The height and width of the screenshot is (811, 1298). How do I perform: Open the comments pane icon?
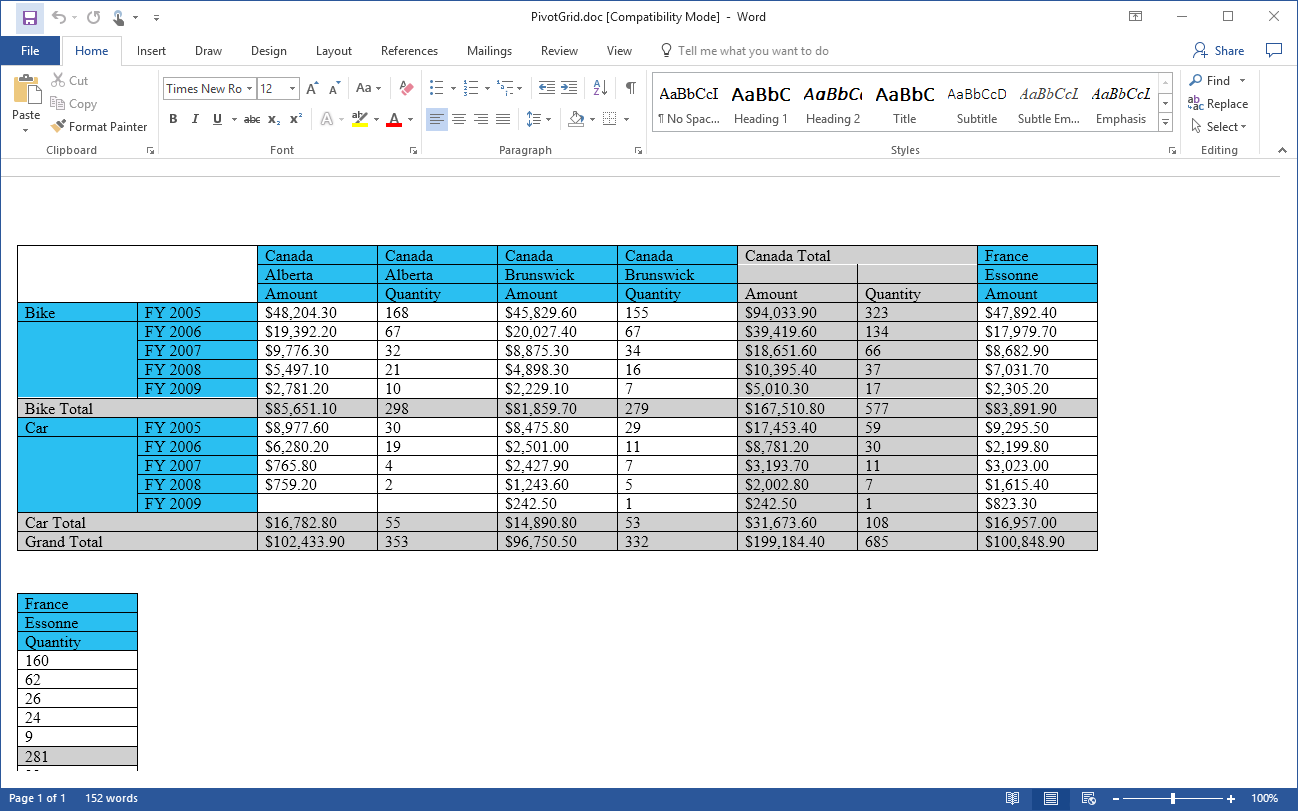coord(1274,50)
